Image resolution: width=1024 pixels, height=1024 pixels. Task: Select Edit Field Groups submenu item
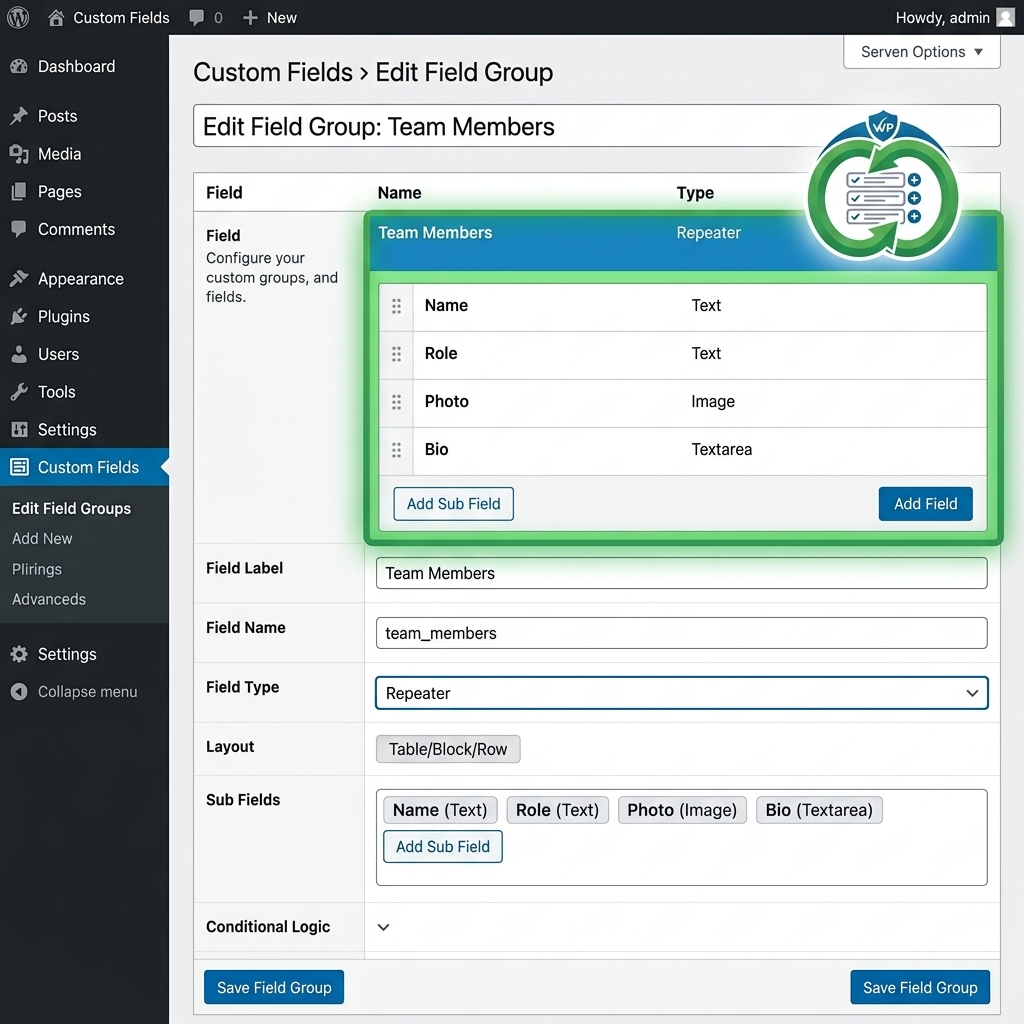point(71,508)
